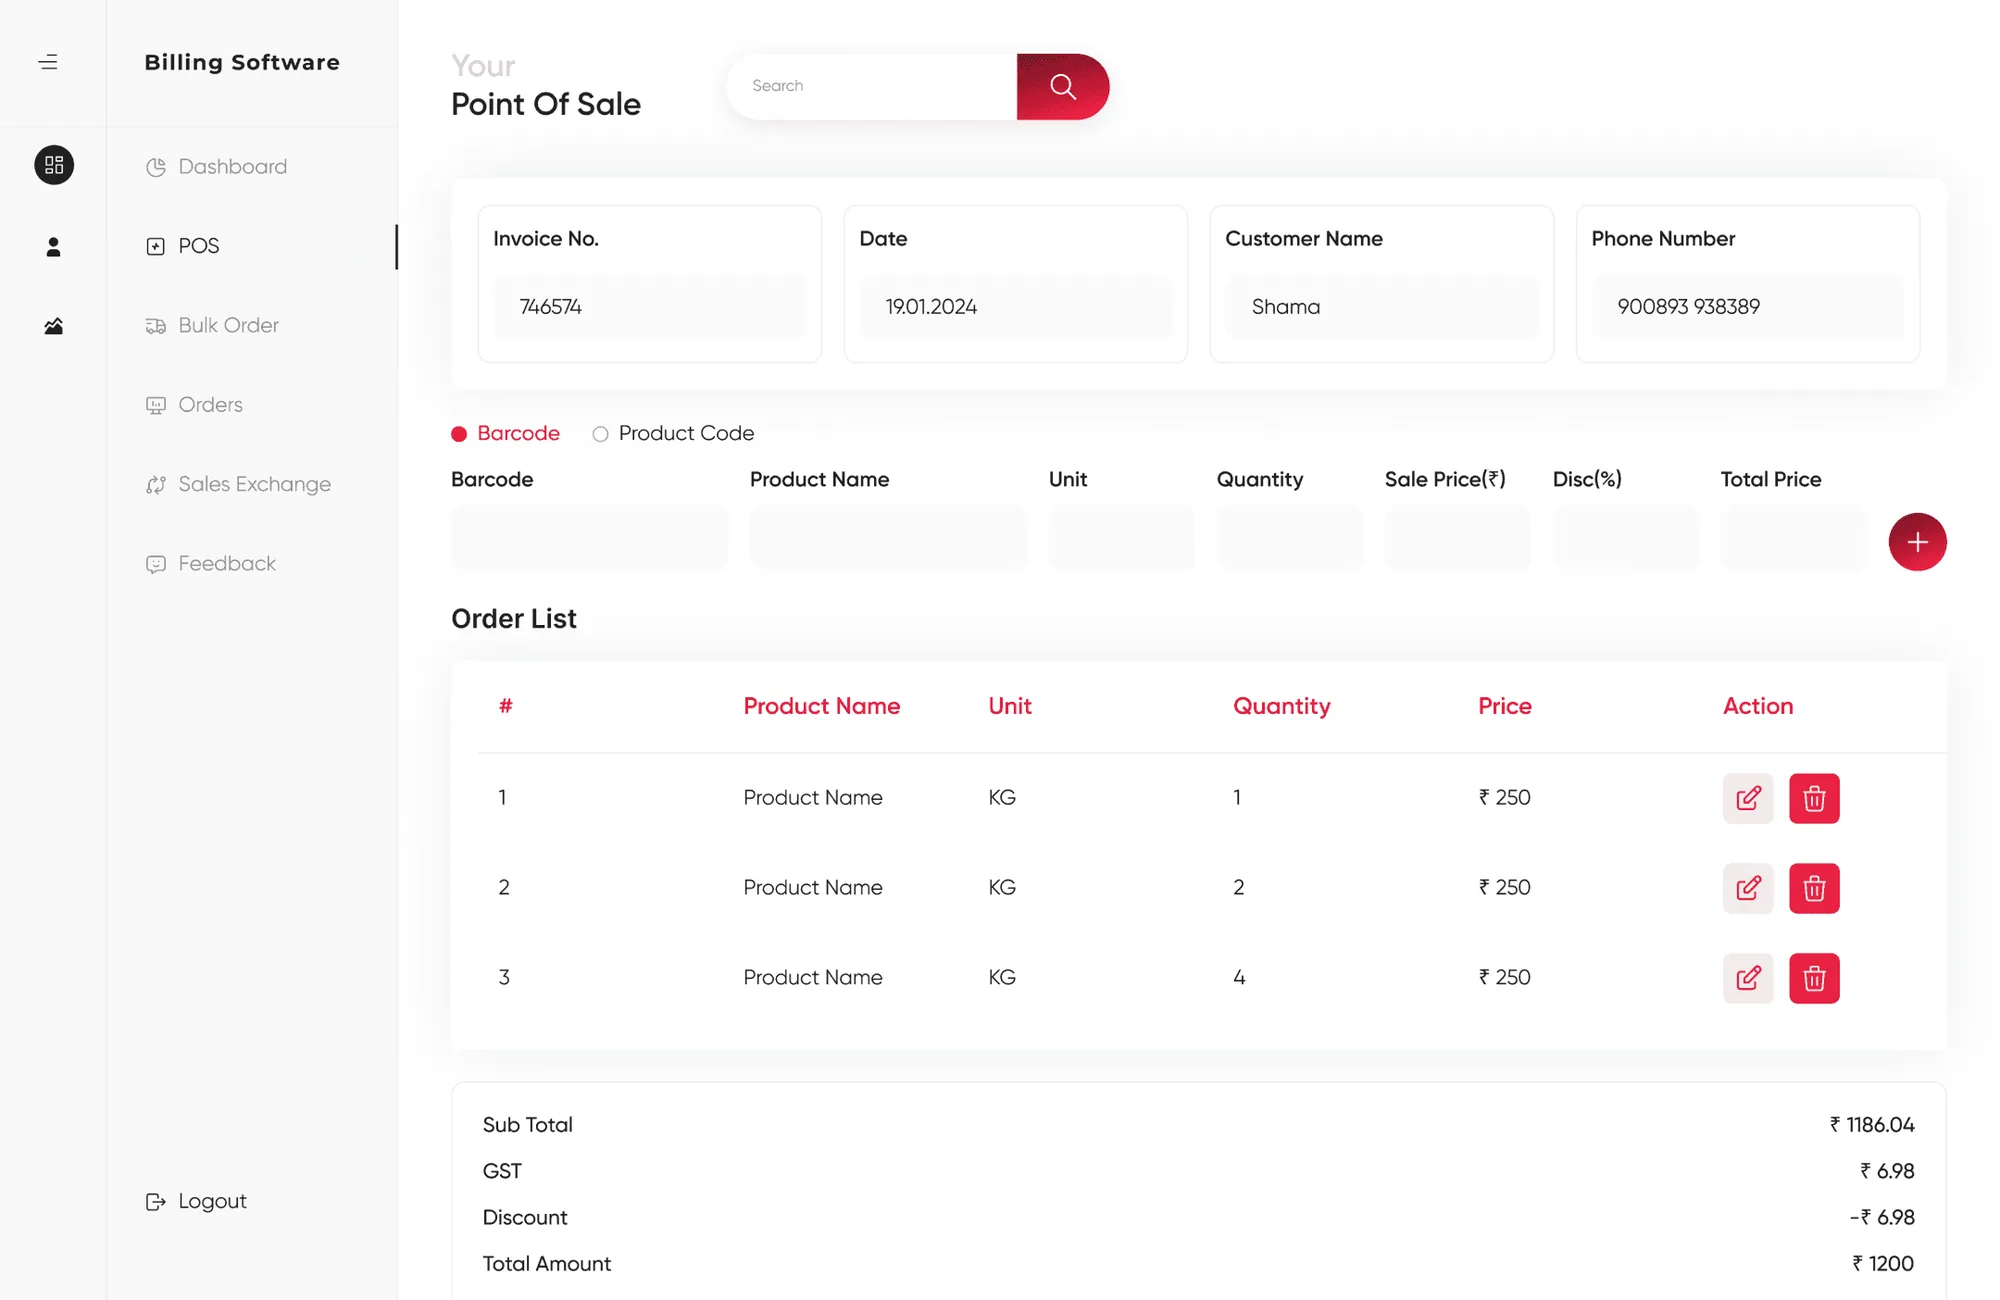2000x1300 pixels.
Task: Open POS in the sidebar
Action: (183, 246)
